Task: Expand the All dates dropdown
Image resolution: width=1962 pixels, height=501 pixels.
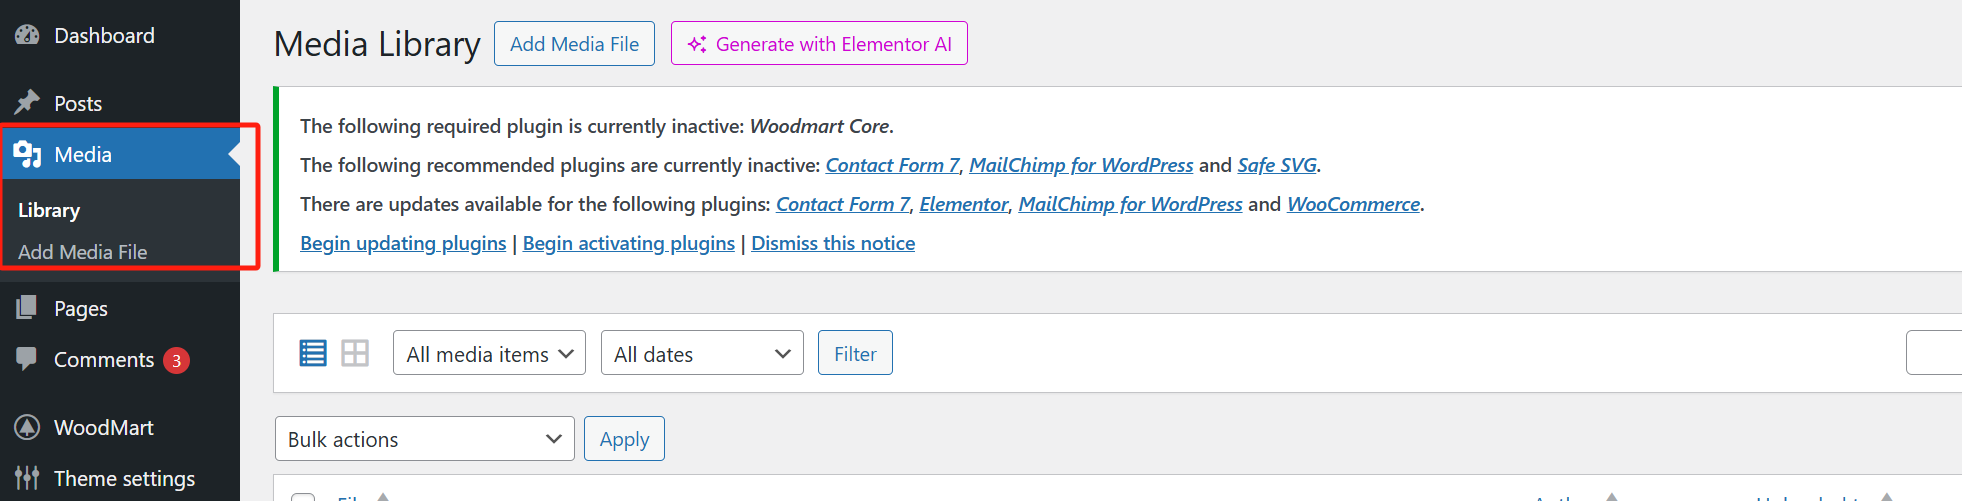Action: click(701, 353)
